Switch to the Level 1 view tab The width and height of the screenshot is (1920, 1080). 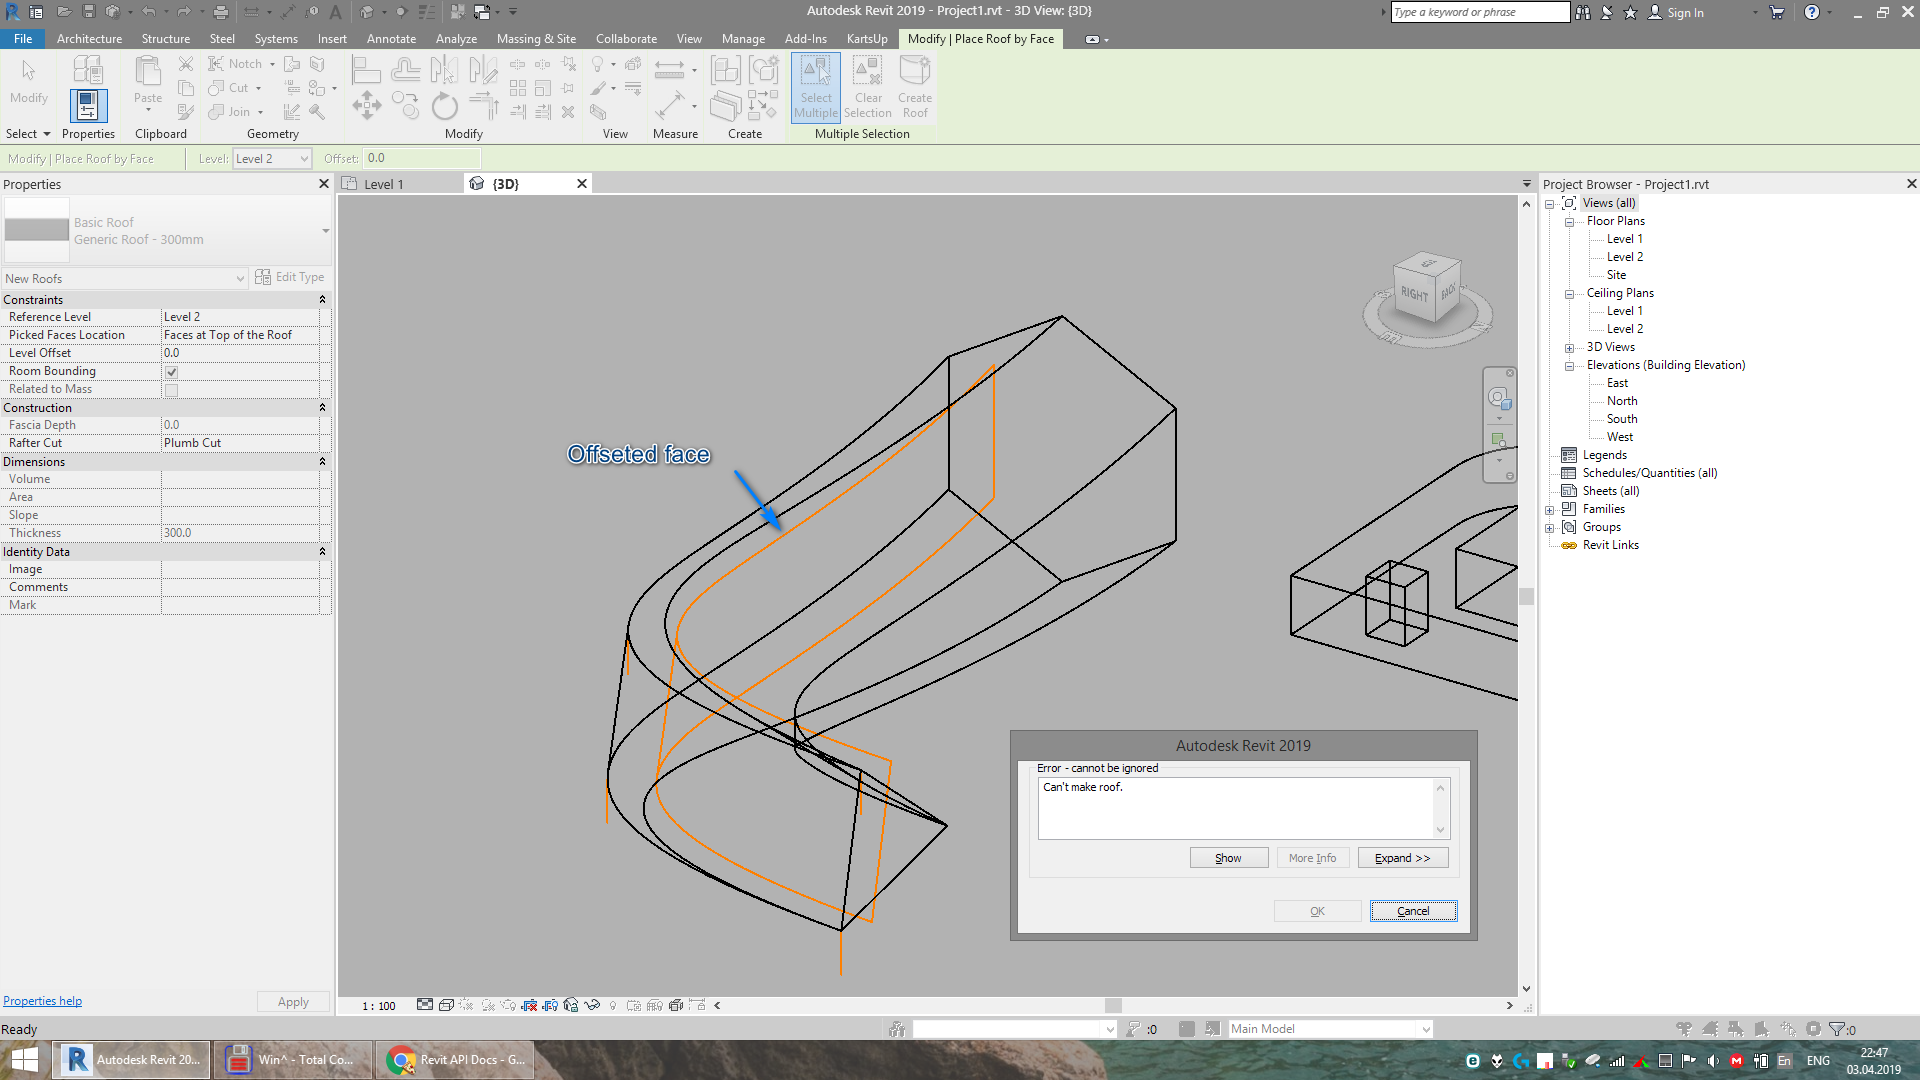tap(384, 184)
